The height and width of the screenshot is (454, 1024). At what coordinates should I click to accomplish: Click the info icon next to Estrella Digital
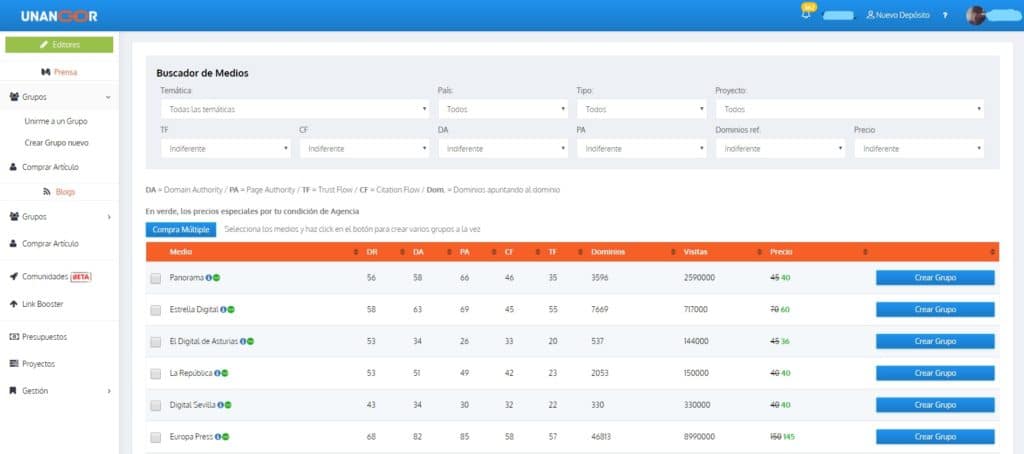pyautogui.click(x=223, y=310)
